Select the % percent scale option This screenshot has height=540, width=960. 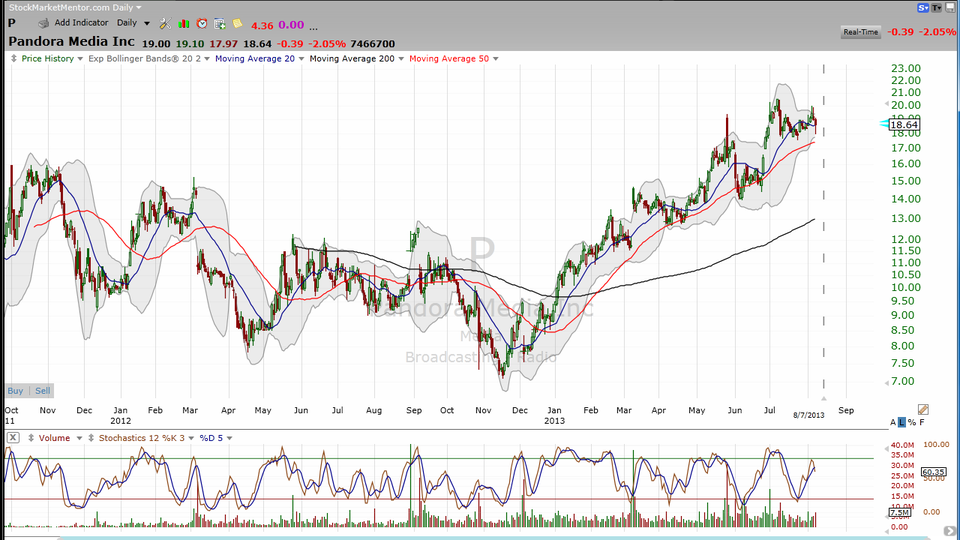[x=912, y=422]
